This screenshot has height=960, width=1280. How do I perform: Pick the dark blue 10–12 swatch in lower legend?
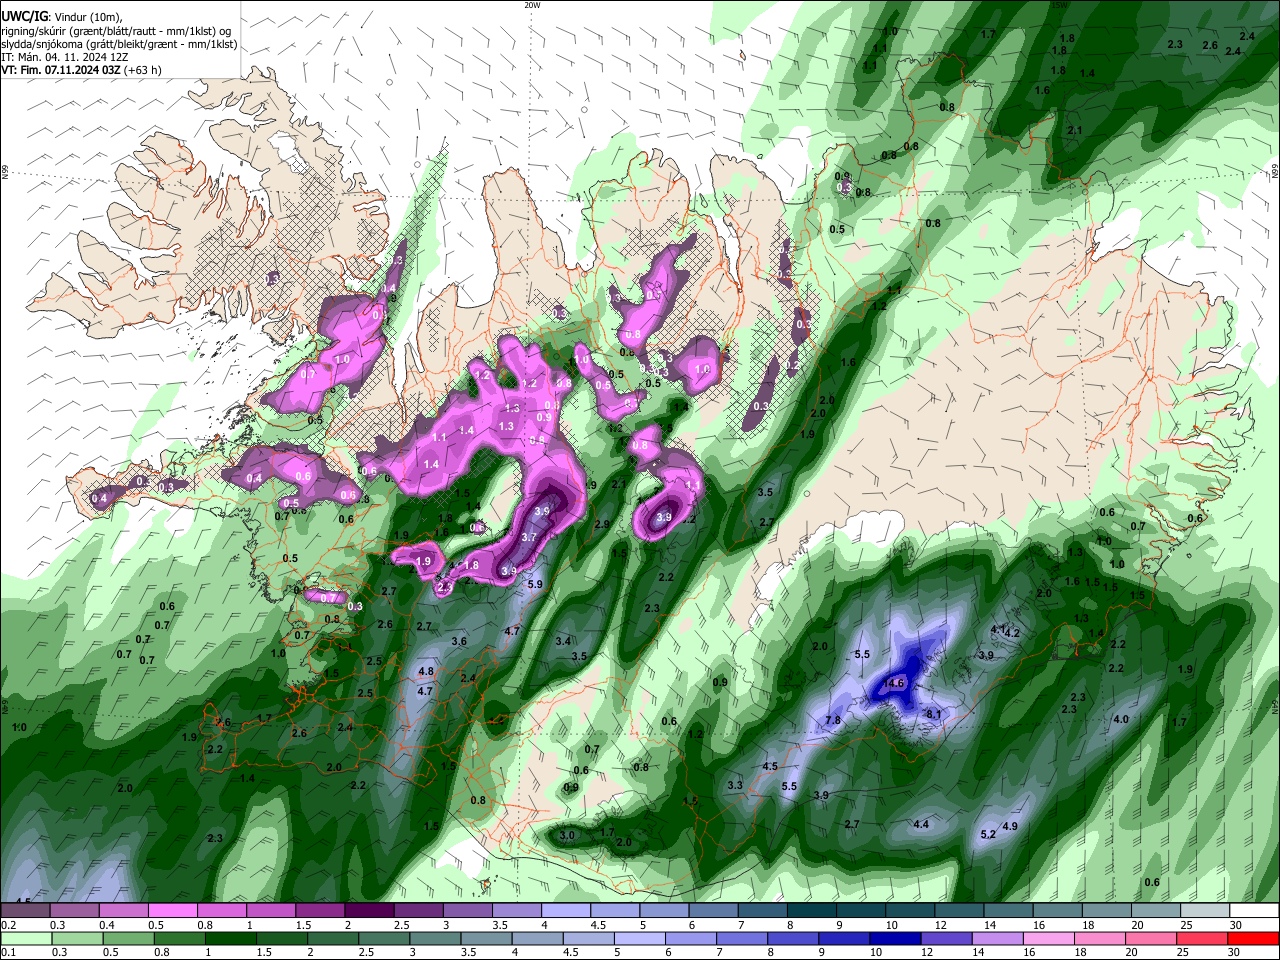coord(893,938)
